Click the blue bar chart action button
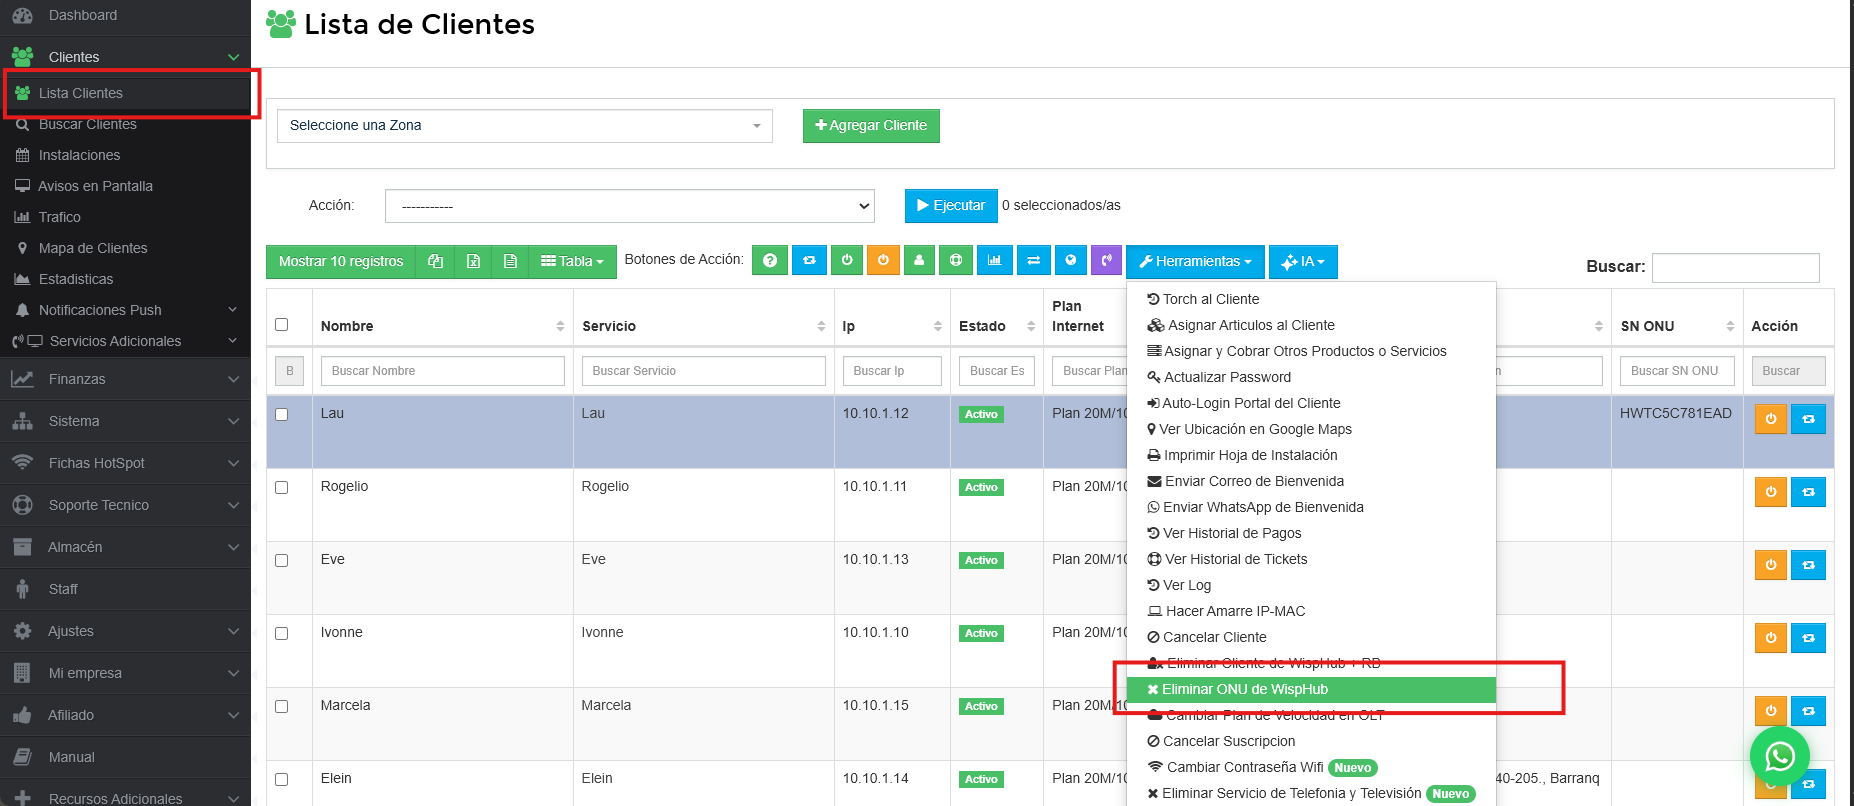Image resolution: width=1854 pixels, height=806 pixels. 994,260
